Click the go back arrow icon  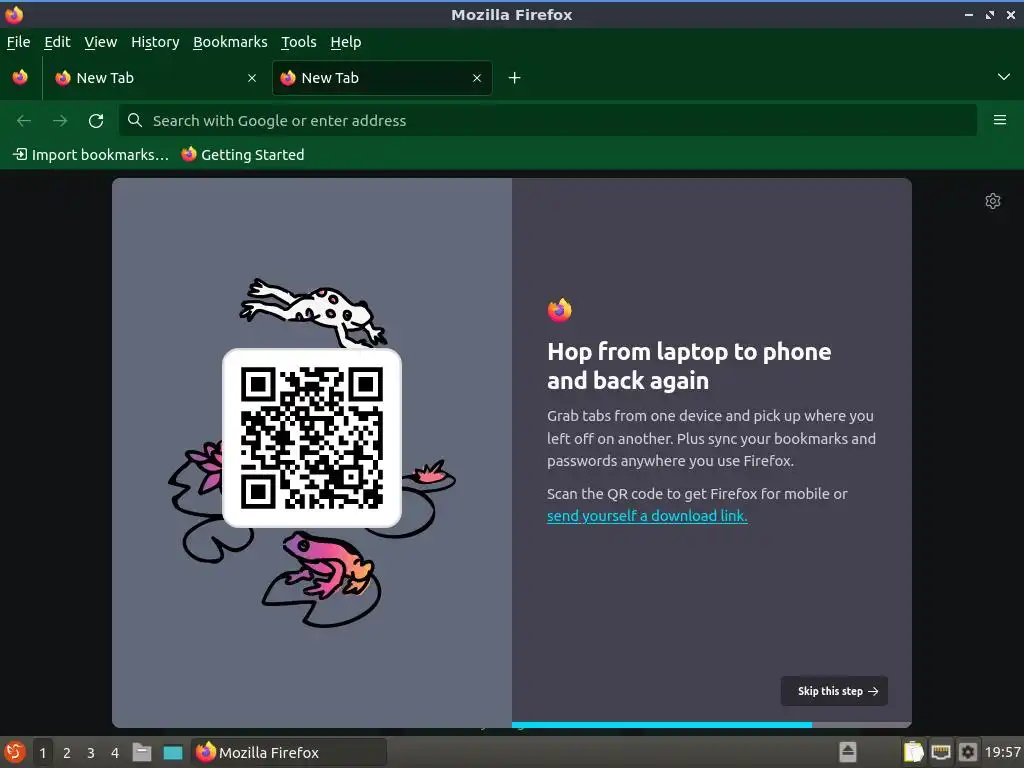point(24,121)
